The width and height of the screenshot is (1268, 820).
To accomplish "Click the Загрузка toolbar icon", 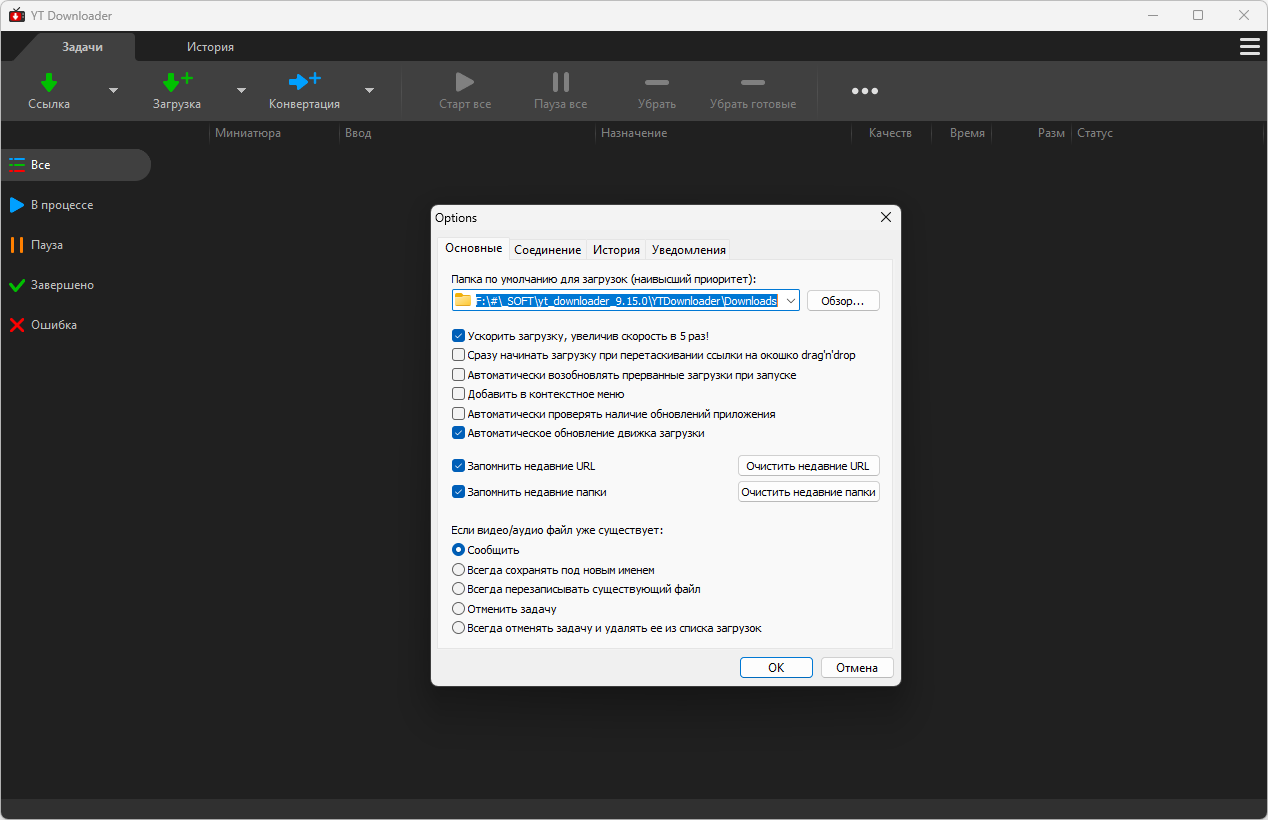I will tap(177, 82).
